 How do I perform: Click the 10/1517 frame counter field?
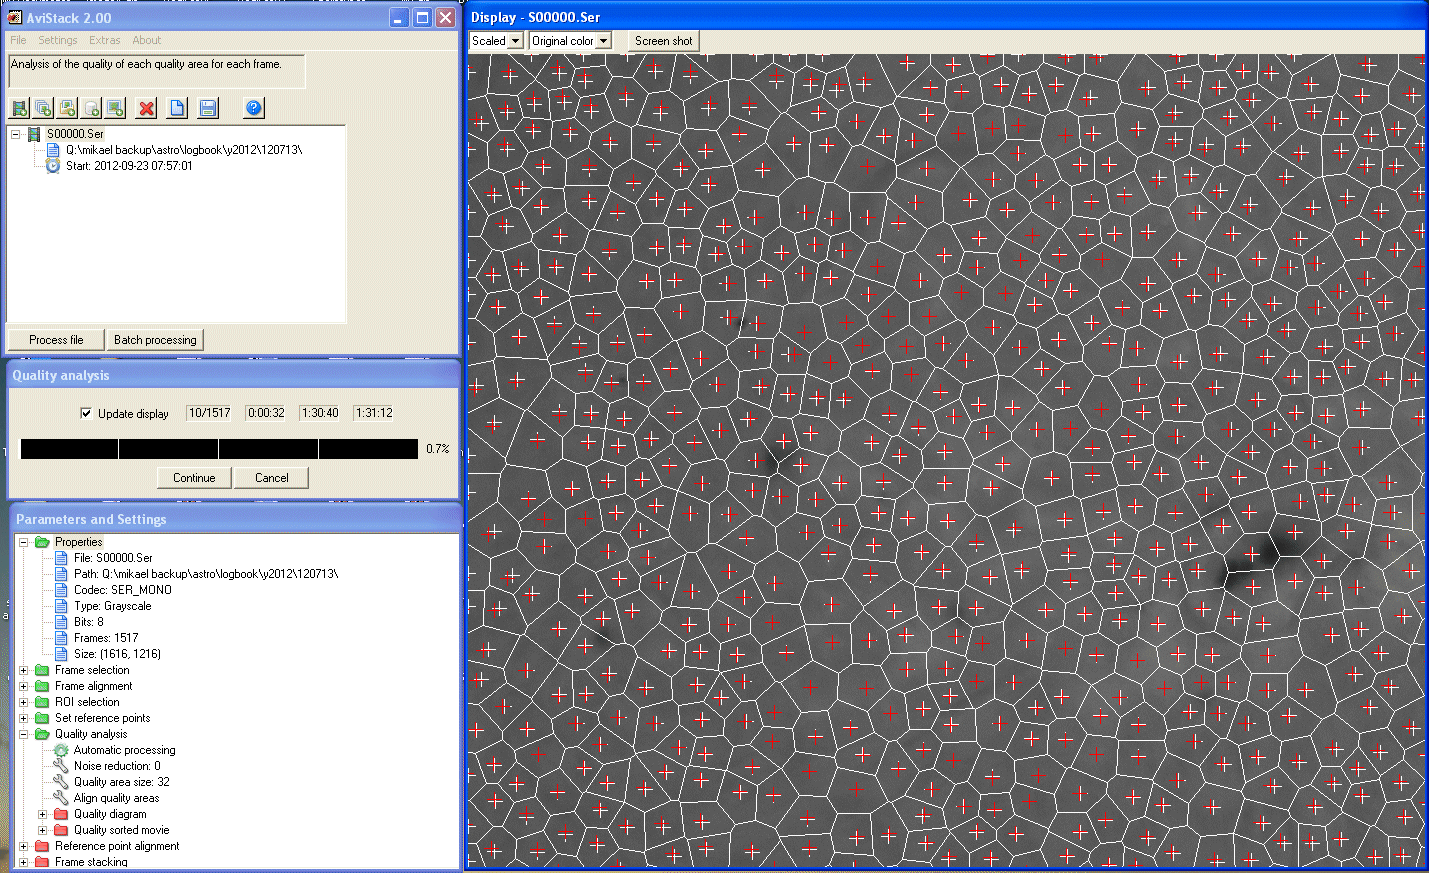coord(209,413)
